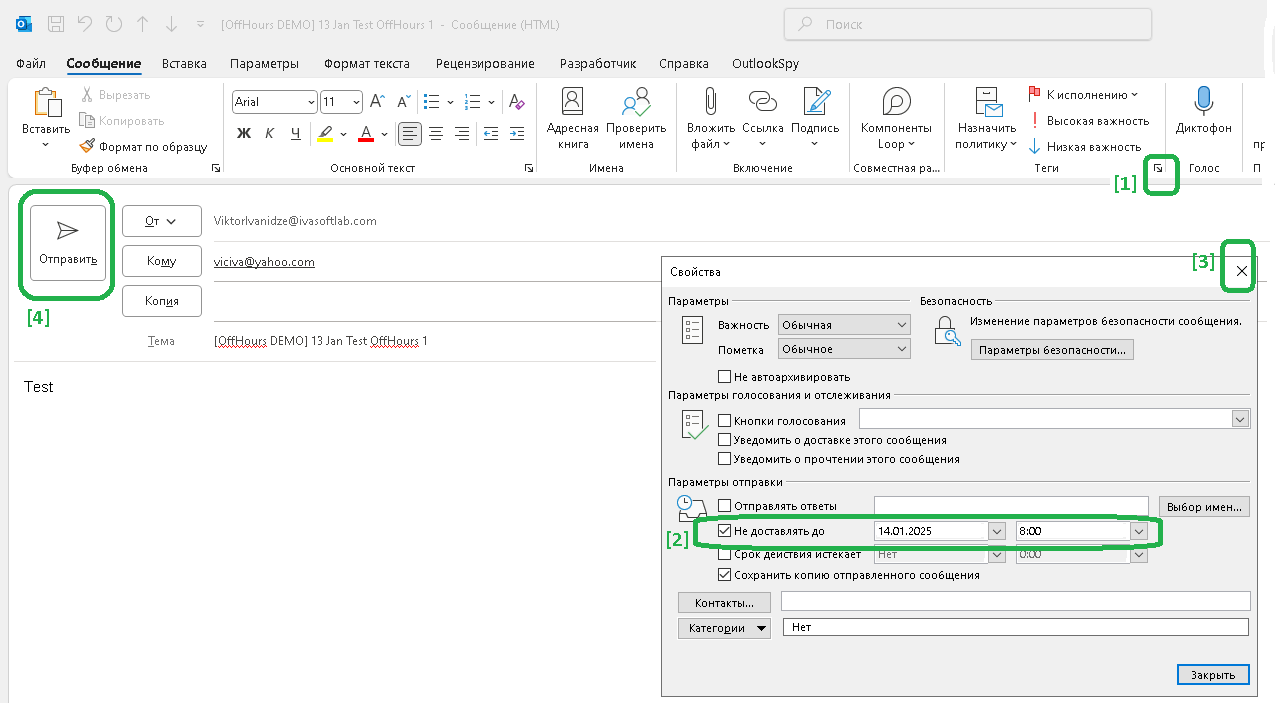The width and height of the screenshot is (1275, 703).
Task: Toggle underline (Ч) formatting
Action: [295, 133]
